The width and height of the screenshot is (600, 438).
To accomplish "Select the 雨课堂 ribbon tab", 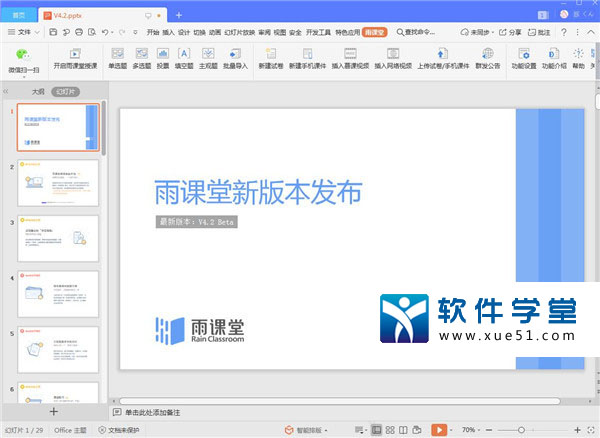I will click(375, 33).
